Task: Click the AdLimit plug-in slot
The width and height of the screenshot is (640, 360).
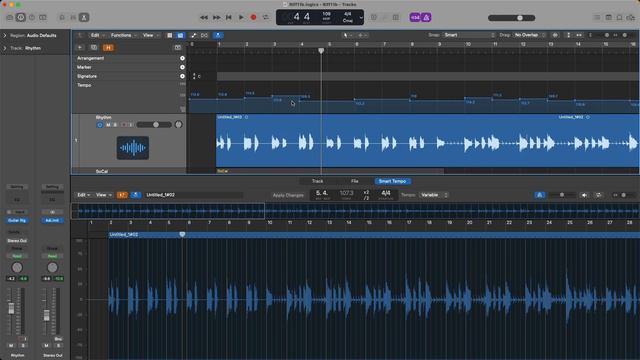Action: click(52, 220)
